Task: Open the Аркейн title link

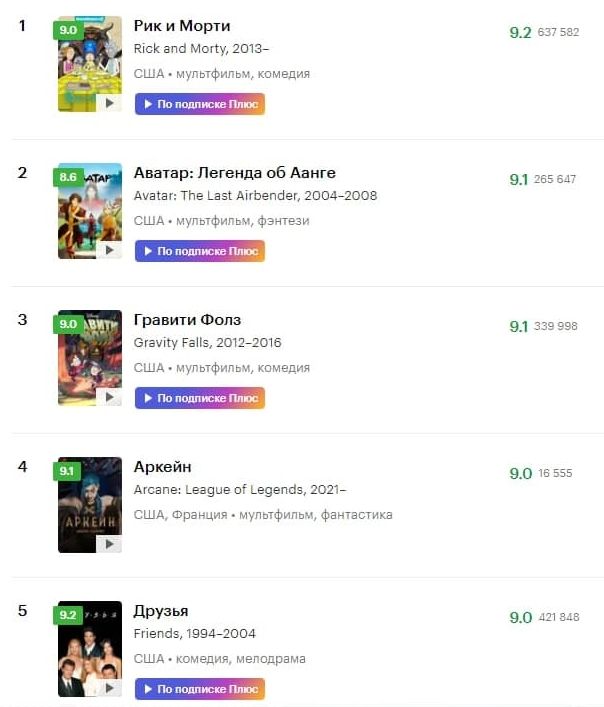Action: pos(163,467)
